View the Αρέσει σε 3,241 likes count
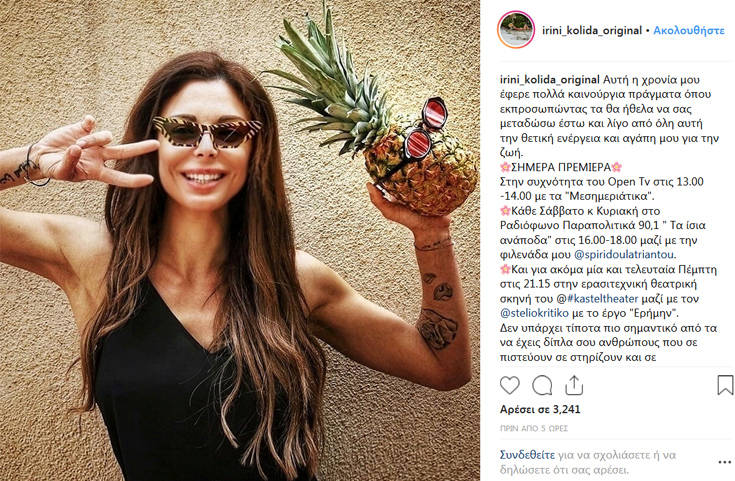The height and width of the screenshot is (481, 735). click(x=540, y=409)
